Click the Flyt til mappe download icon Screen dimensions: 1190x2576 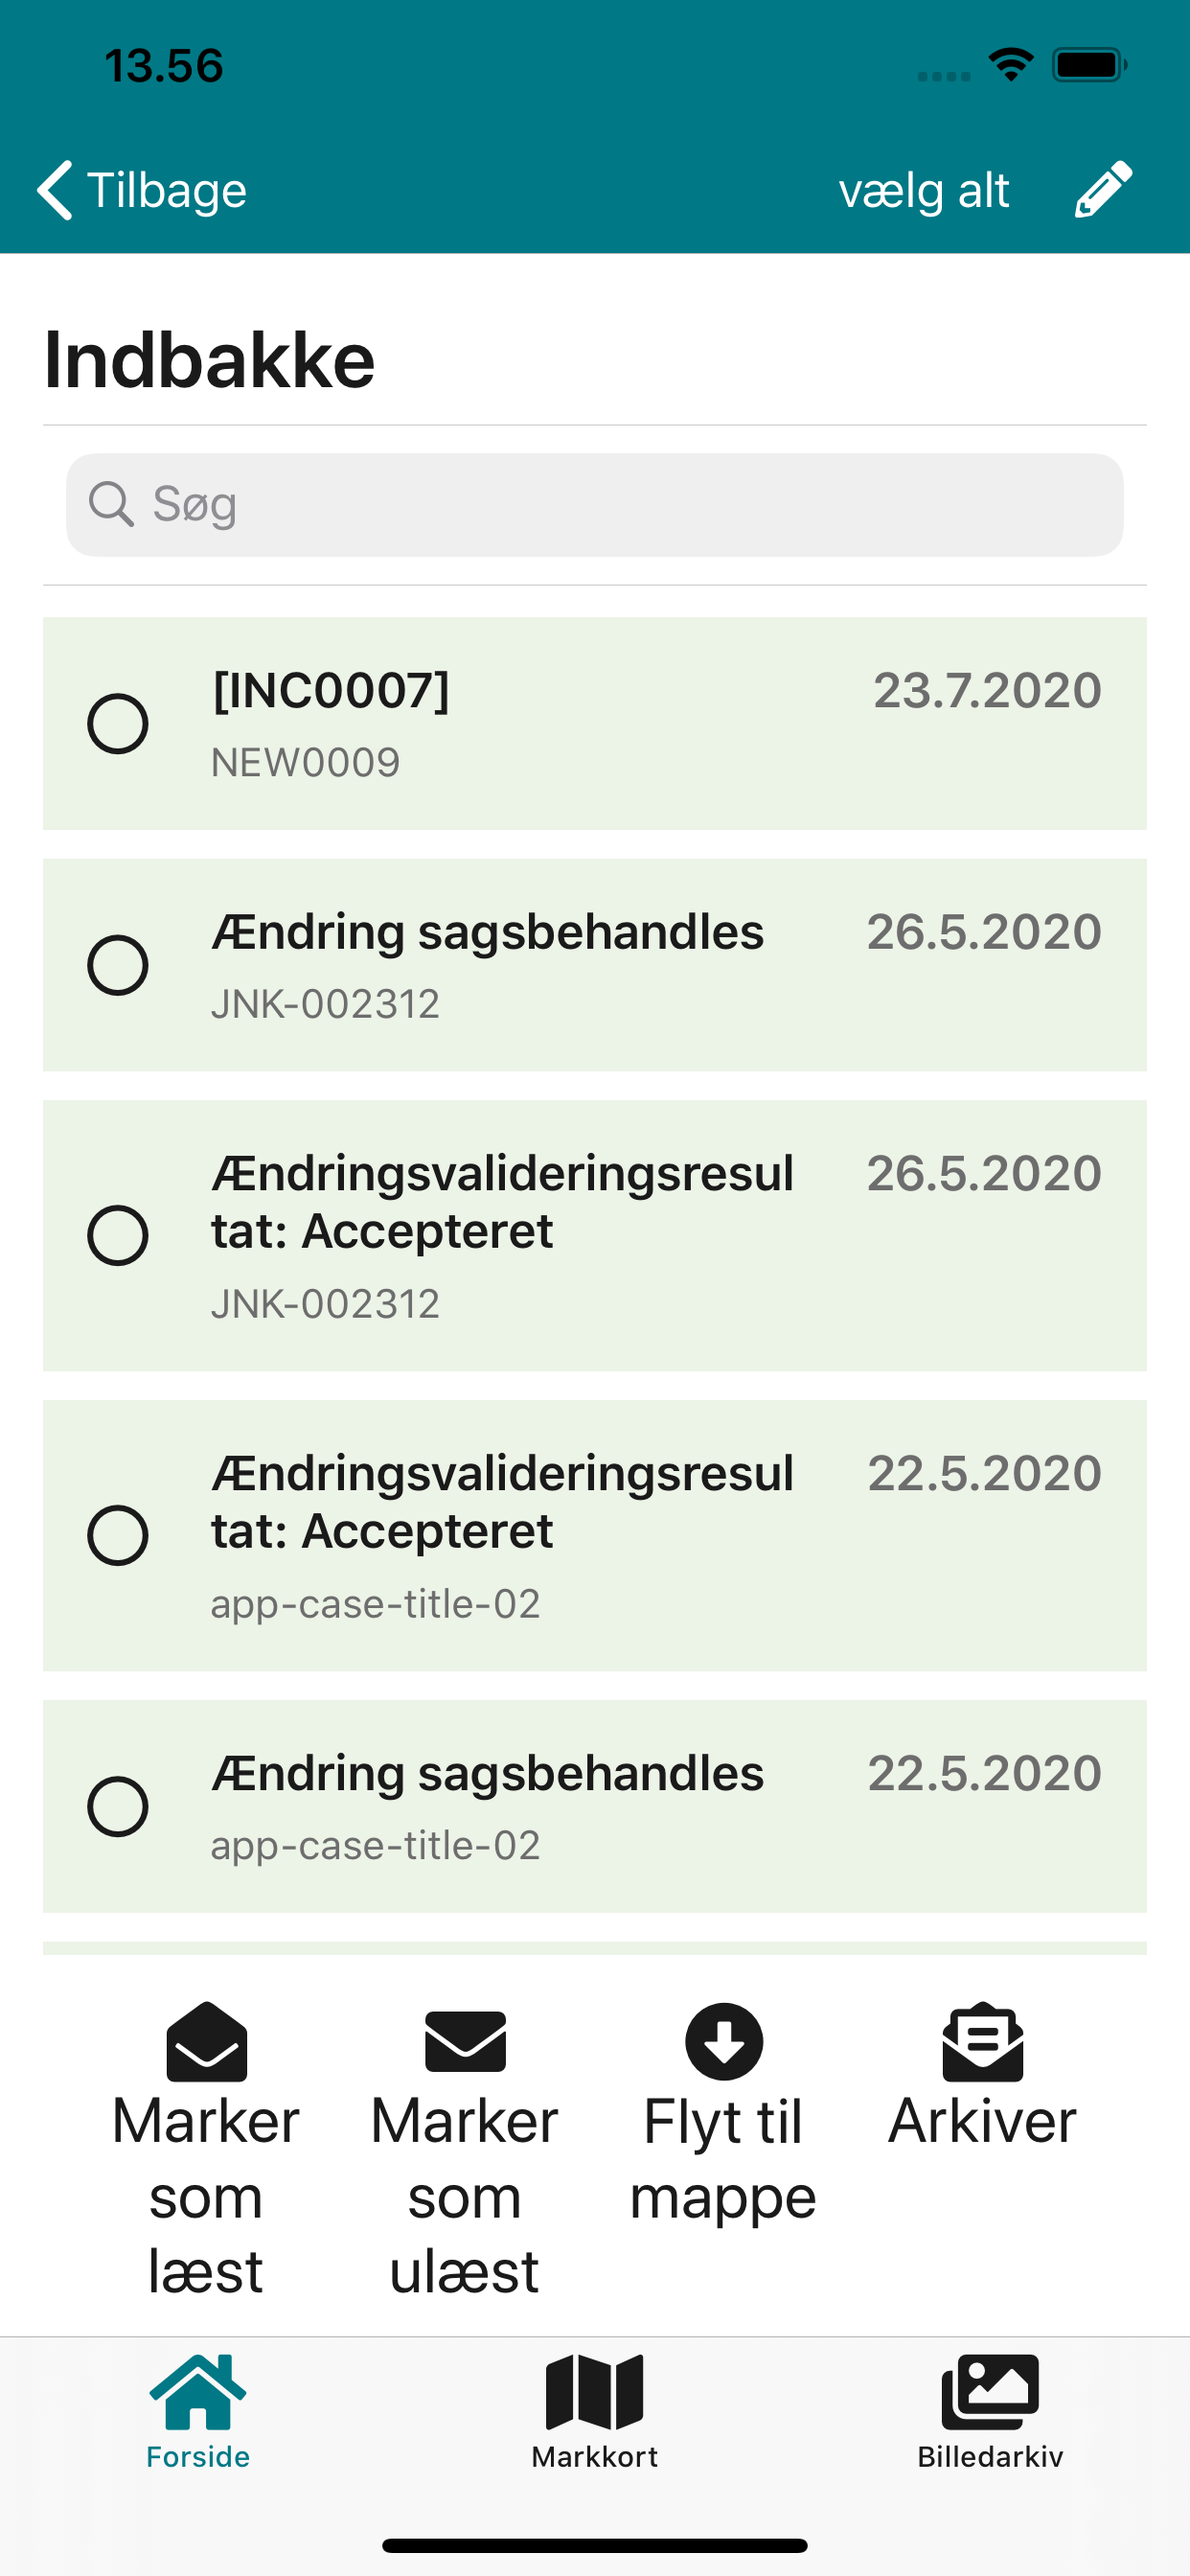click(x=724, y=2041)
